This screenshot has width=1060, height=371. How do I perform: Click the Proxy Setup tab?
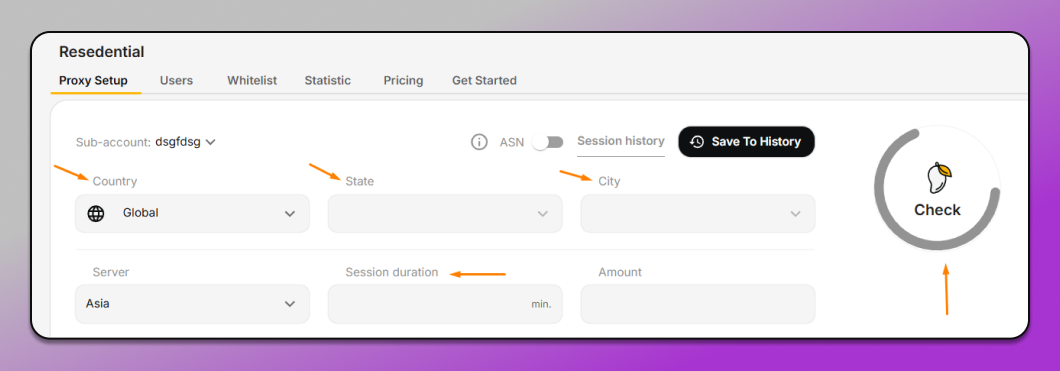tap(93, 80)
